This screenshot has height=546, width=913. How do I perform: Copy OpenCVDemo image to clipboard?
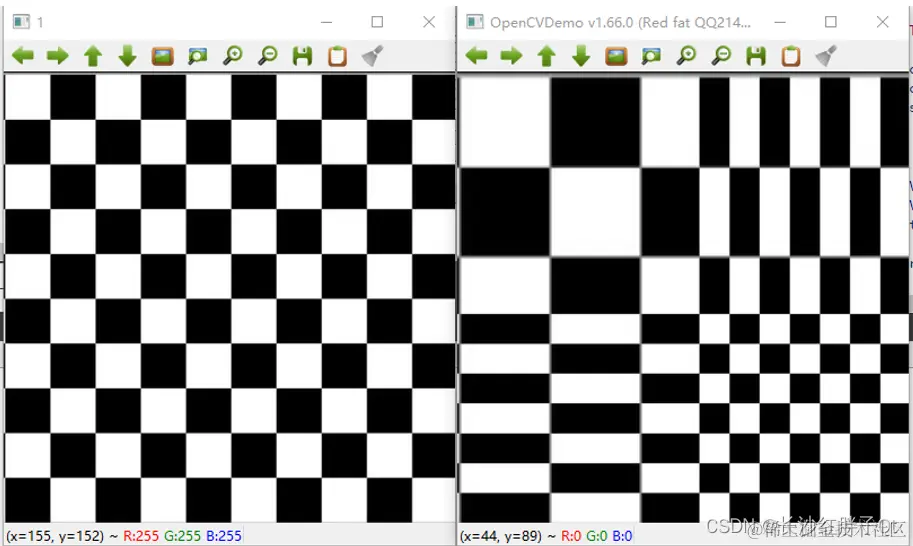click(x=791, y=56)
